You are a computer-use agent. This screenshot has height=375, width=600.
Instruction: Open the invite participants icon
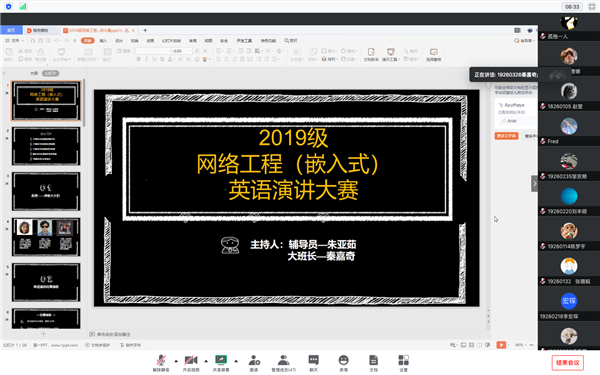254,360
